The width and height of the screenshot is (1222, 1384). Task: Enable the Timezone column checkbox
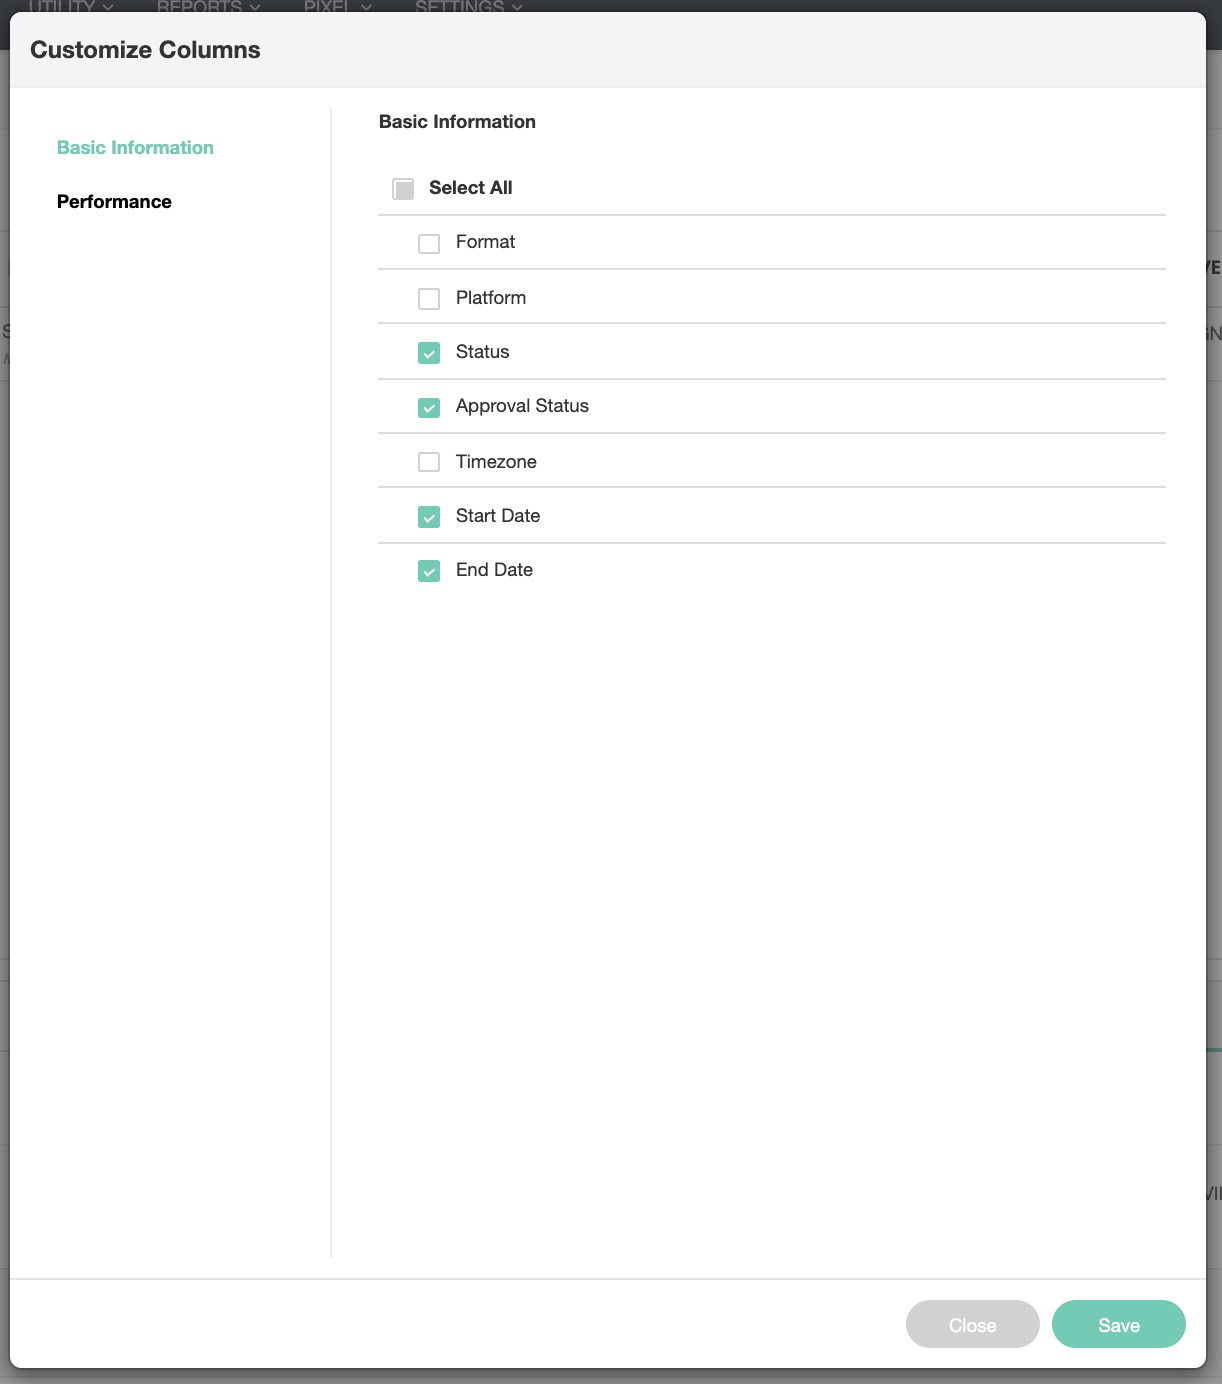429,462
